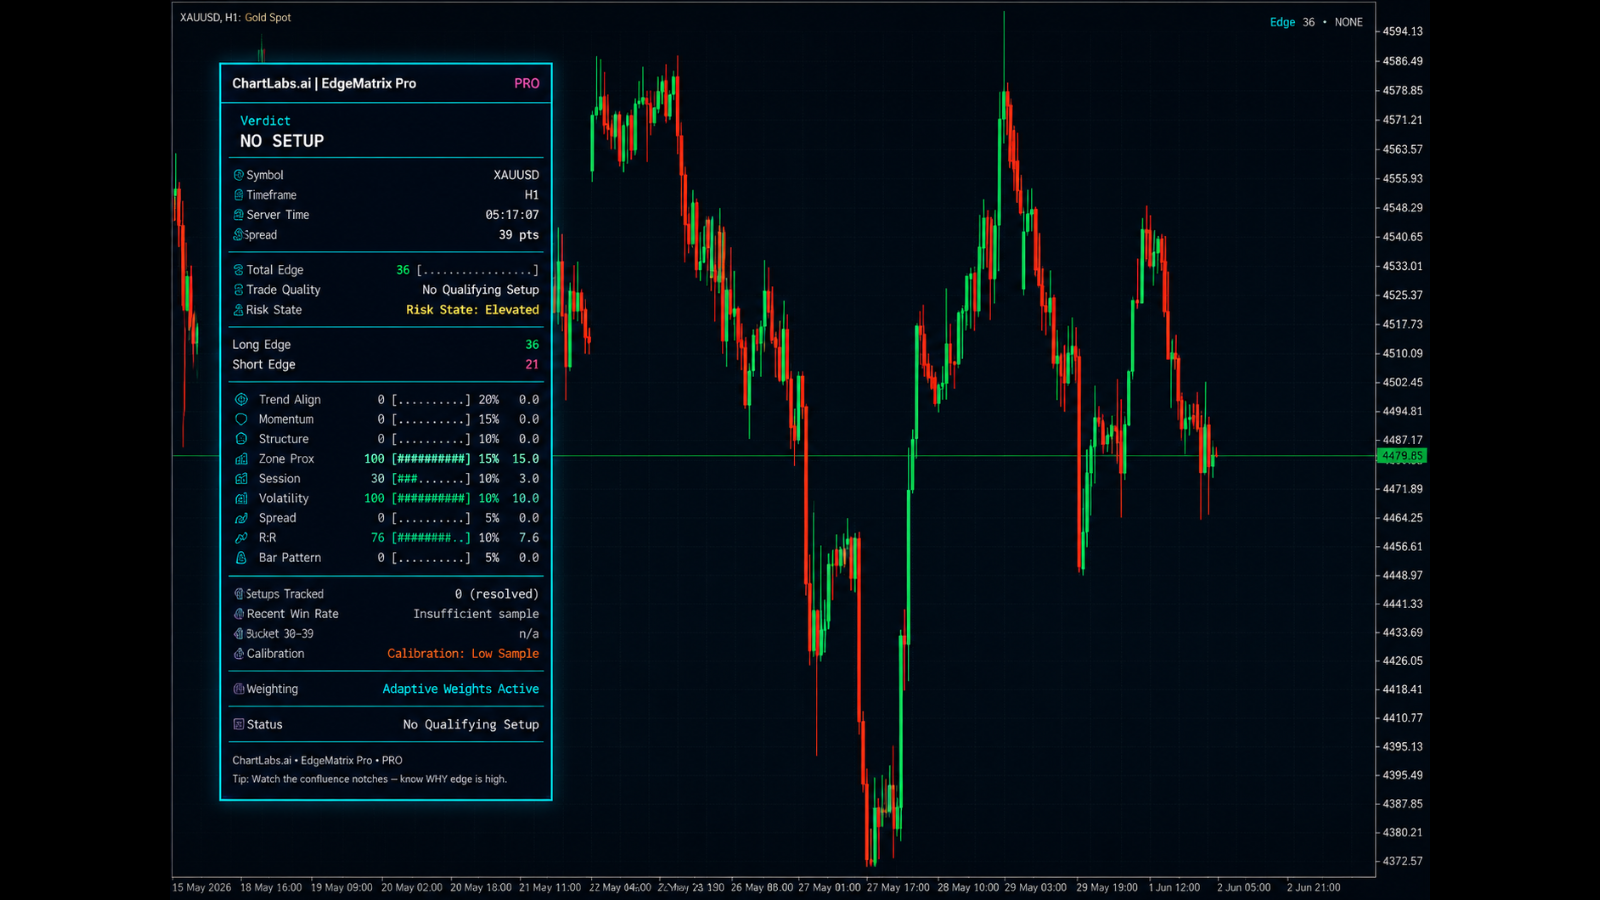
Task: Click the current price marker 4479.85
Action: coord(1402,456)
